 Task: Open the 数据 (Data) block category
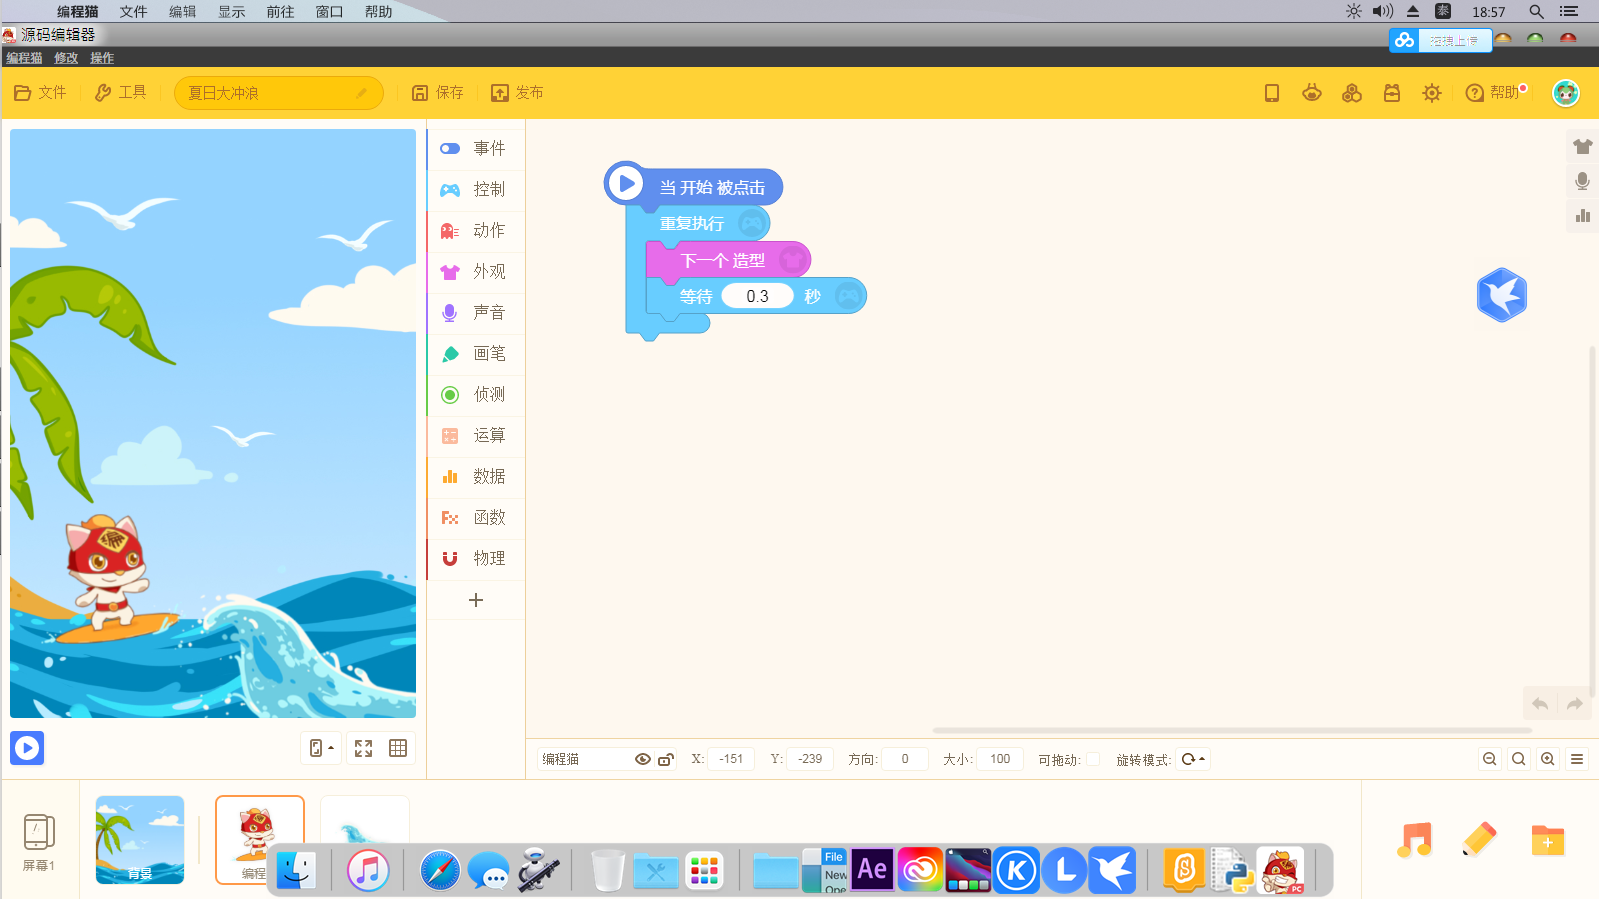476,476
